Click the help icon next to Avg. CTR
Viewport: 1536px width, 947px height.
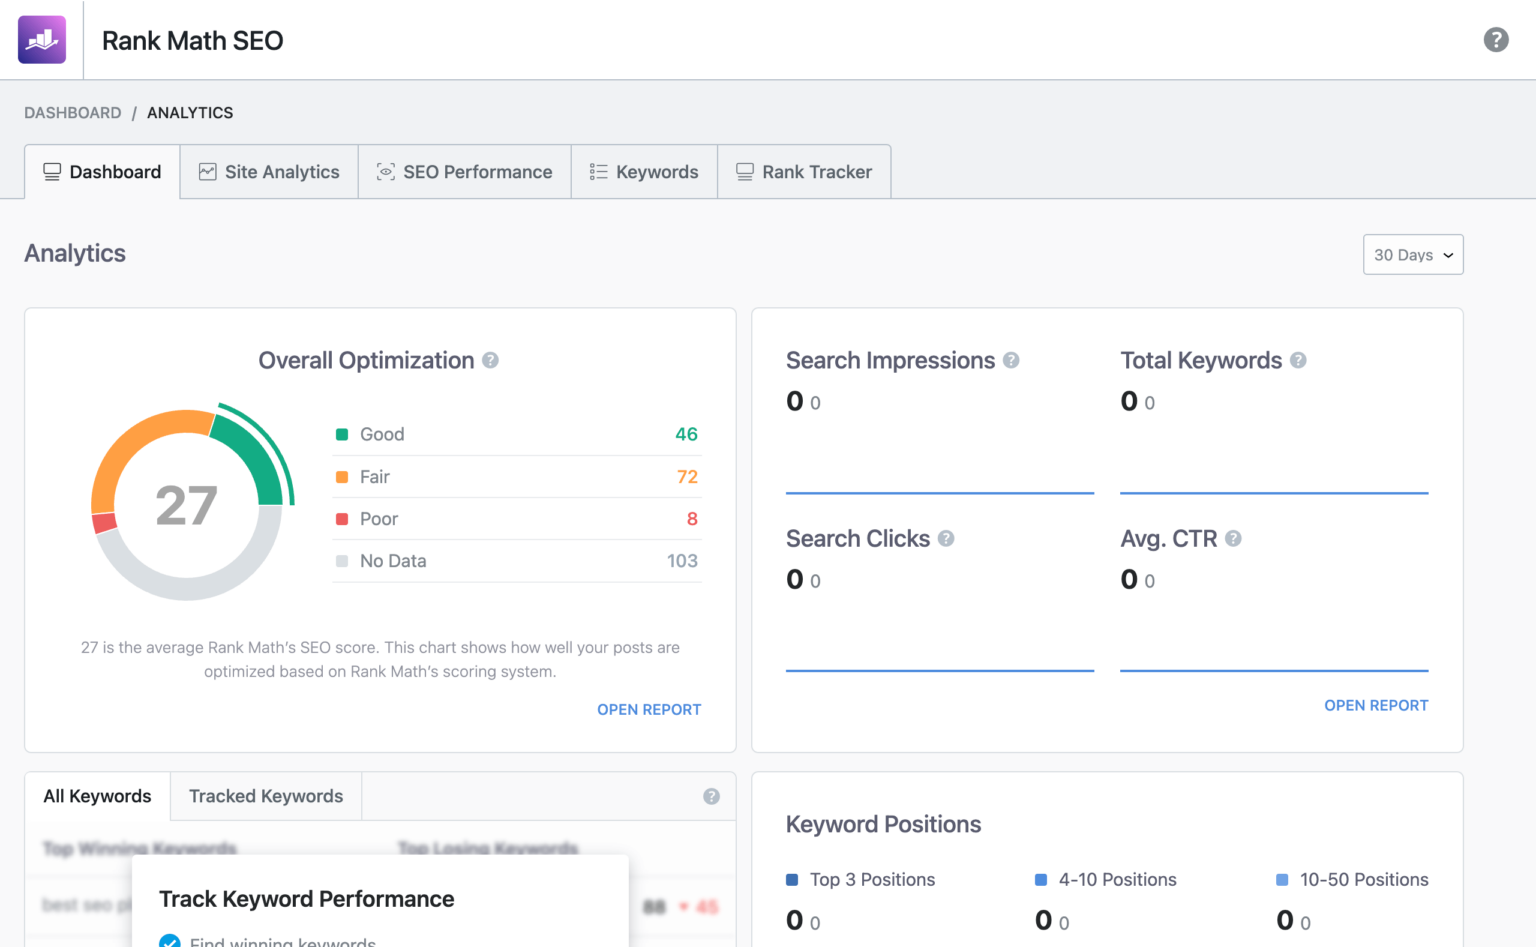[x=1233, y=538]
